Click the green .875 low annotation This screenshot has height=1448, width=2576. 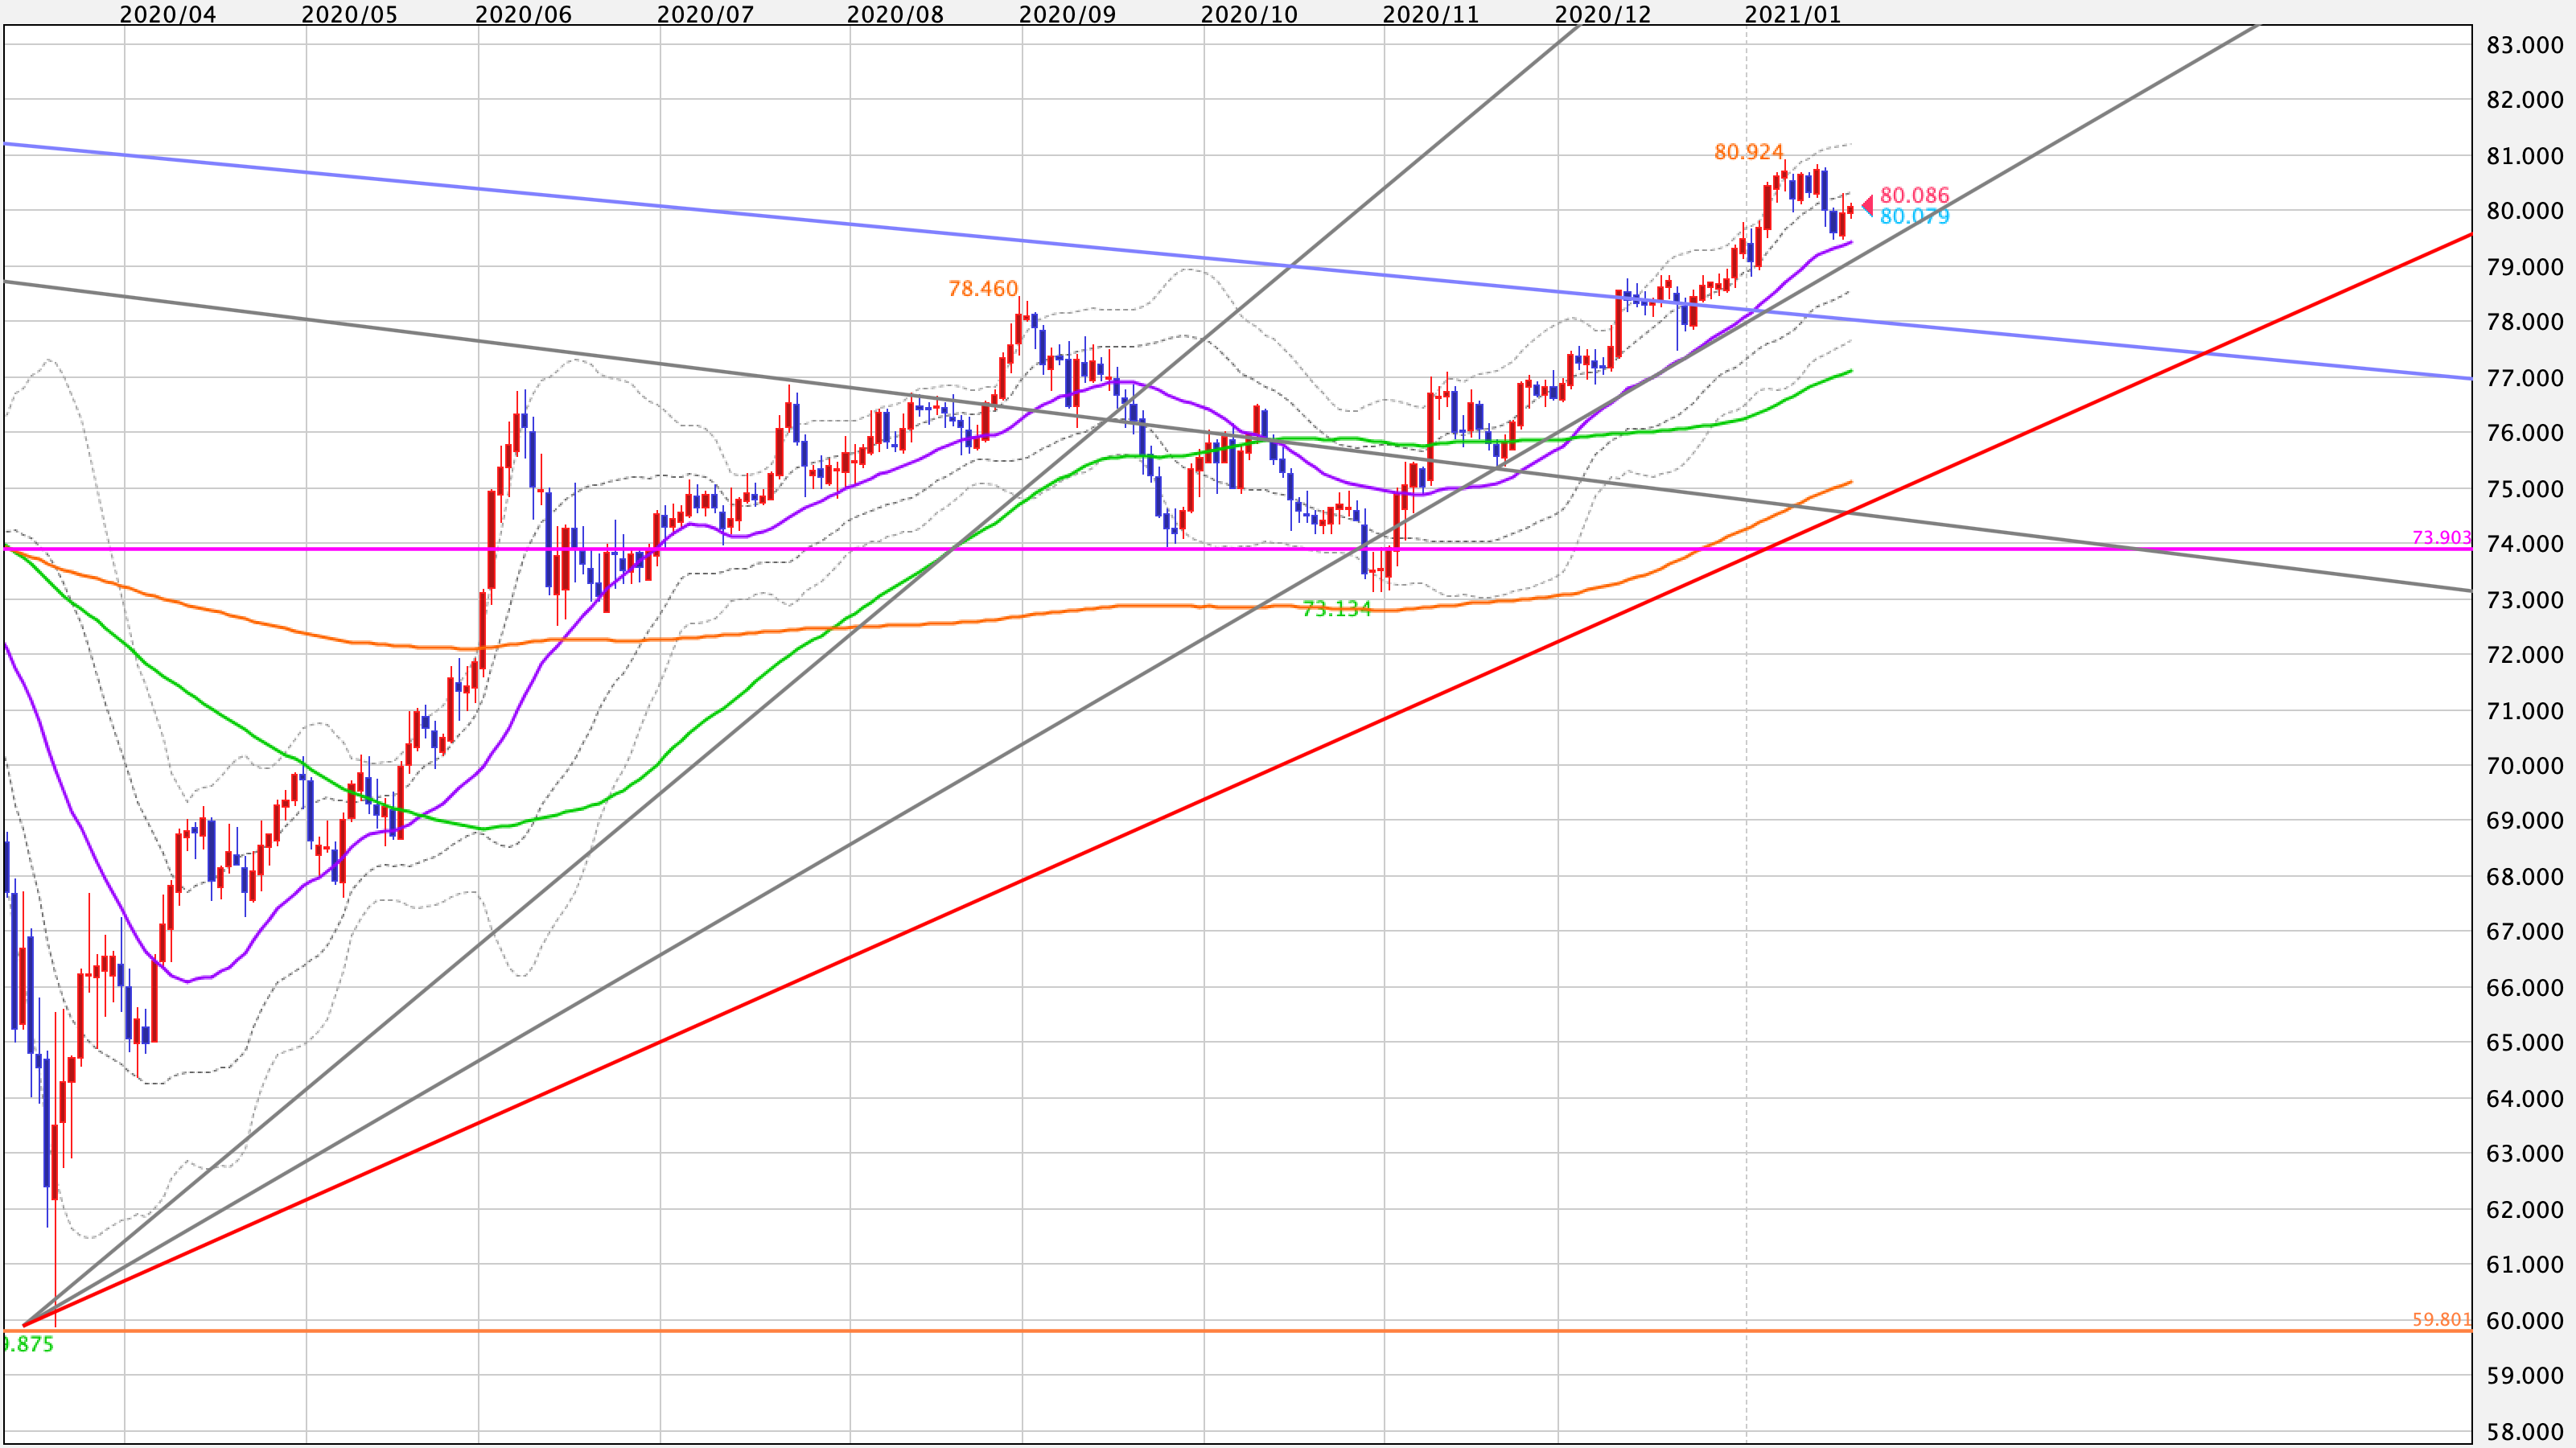tap(28, 1345)
